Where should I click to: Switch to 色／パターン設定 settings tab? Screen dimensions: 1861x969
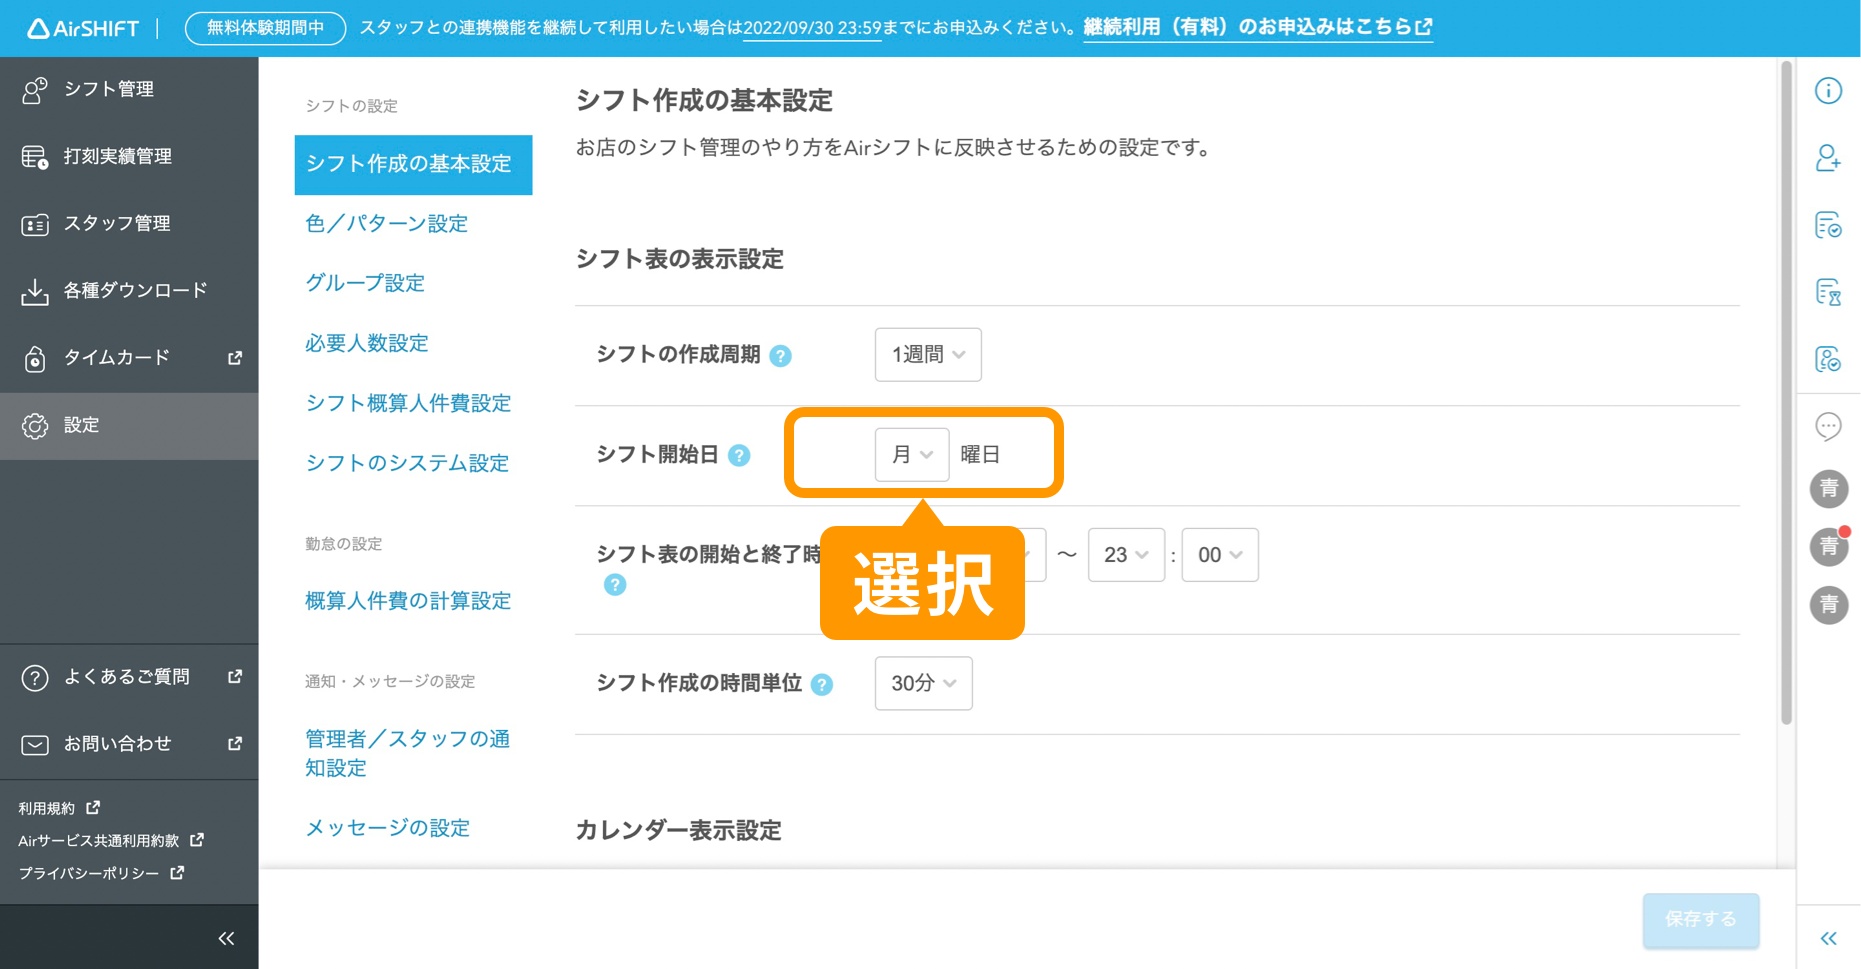(x=386, y=224)
